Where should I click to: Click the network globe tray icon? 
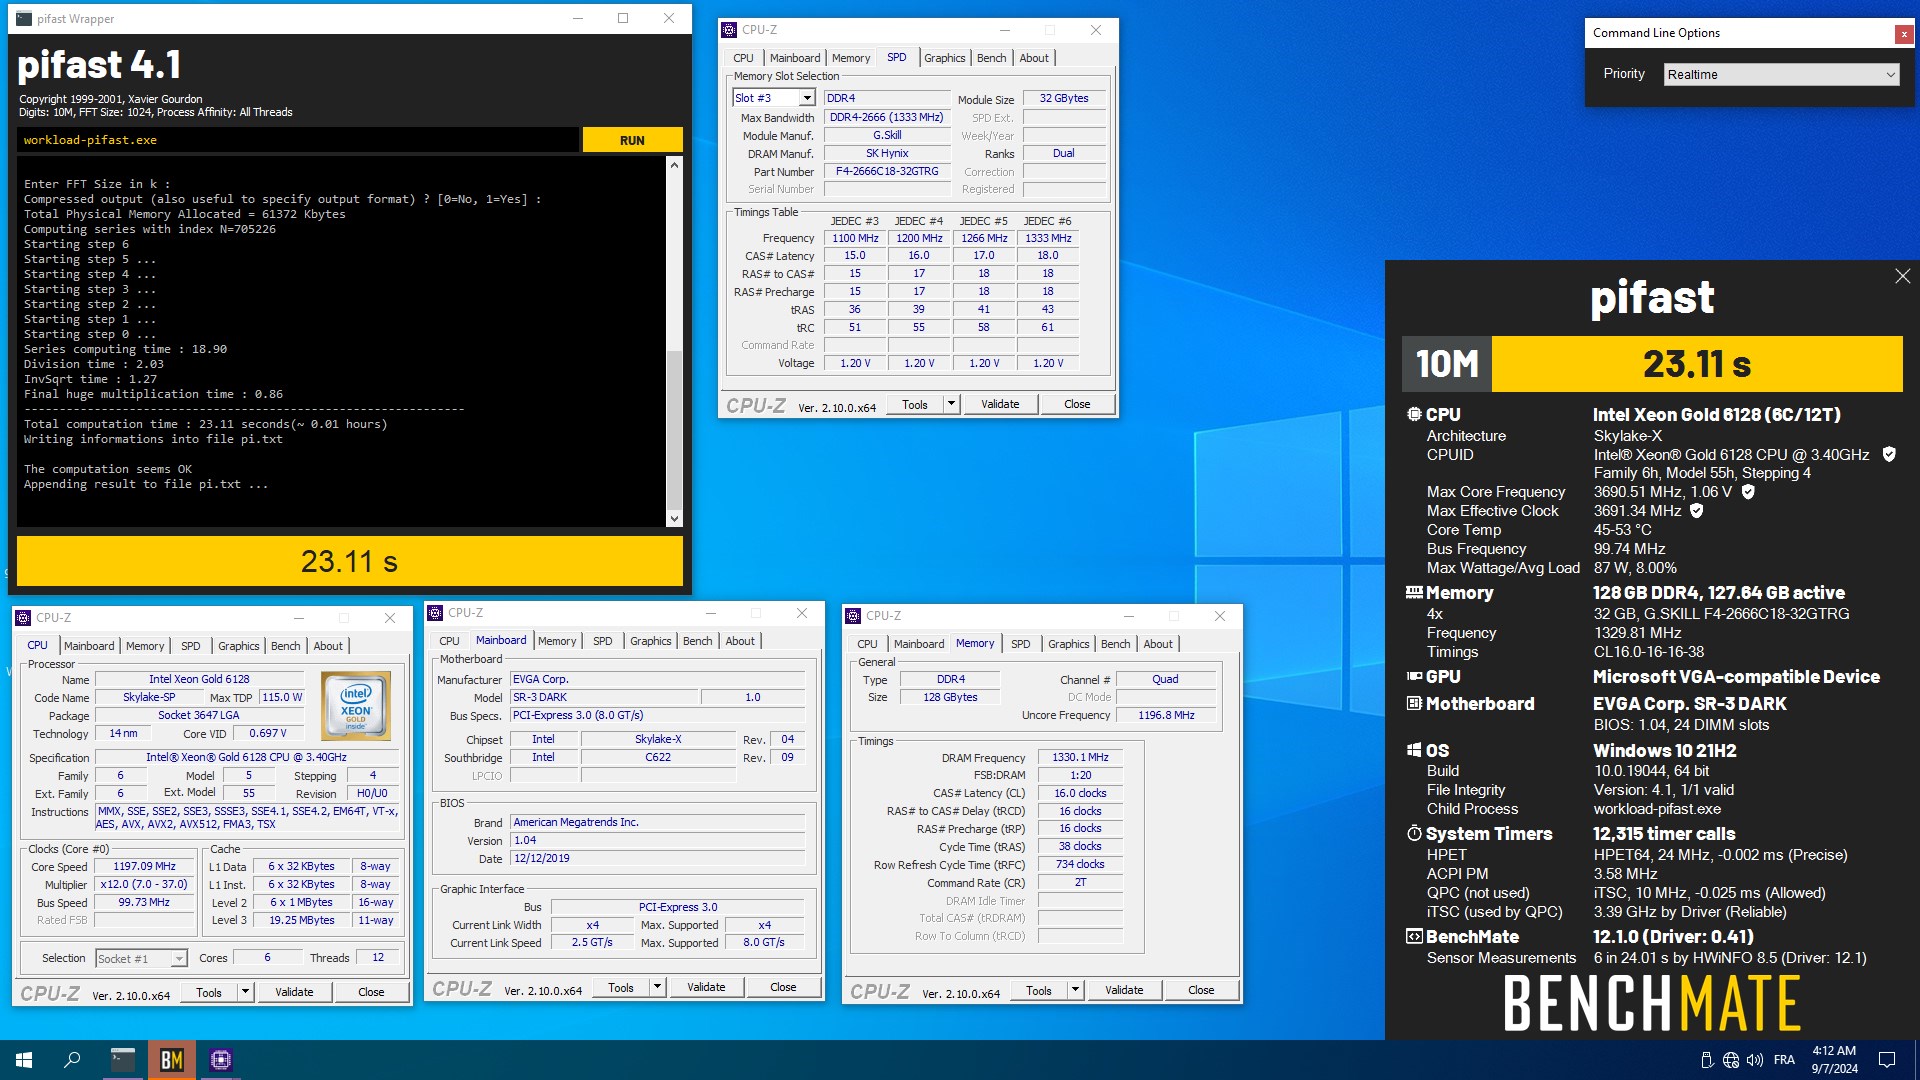click(x=1731, y=1060)
